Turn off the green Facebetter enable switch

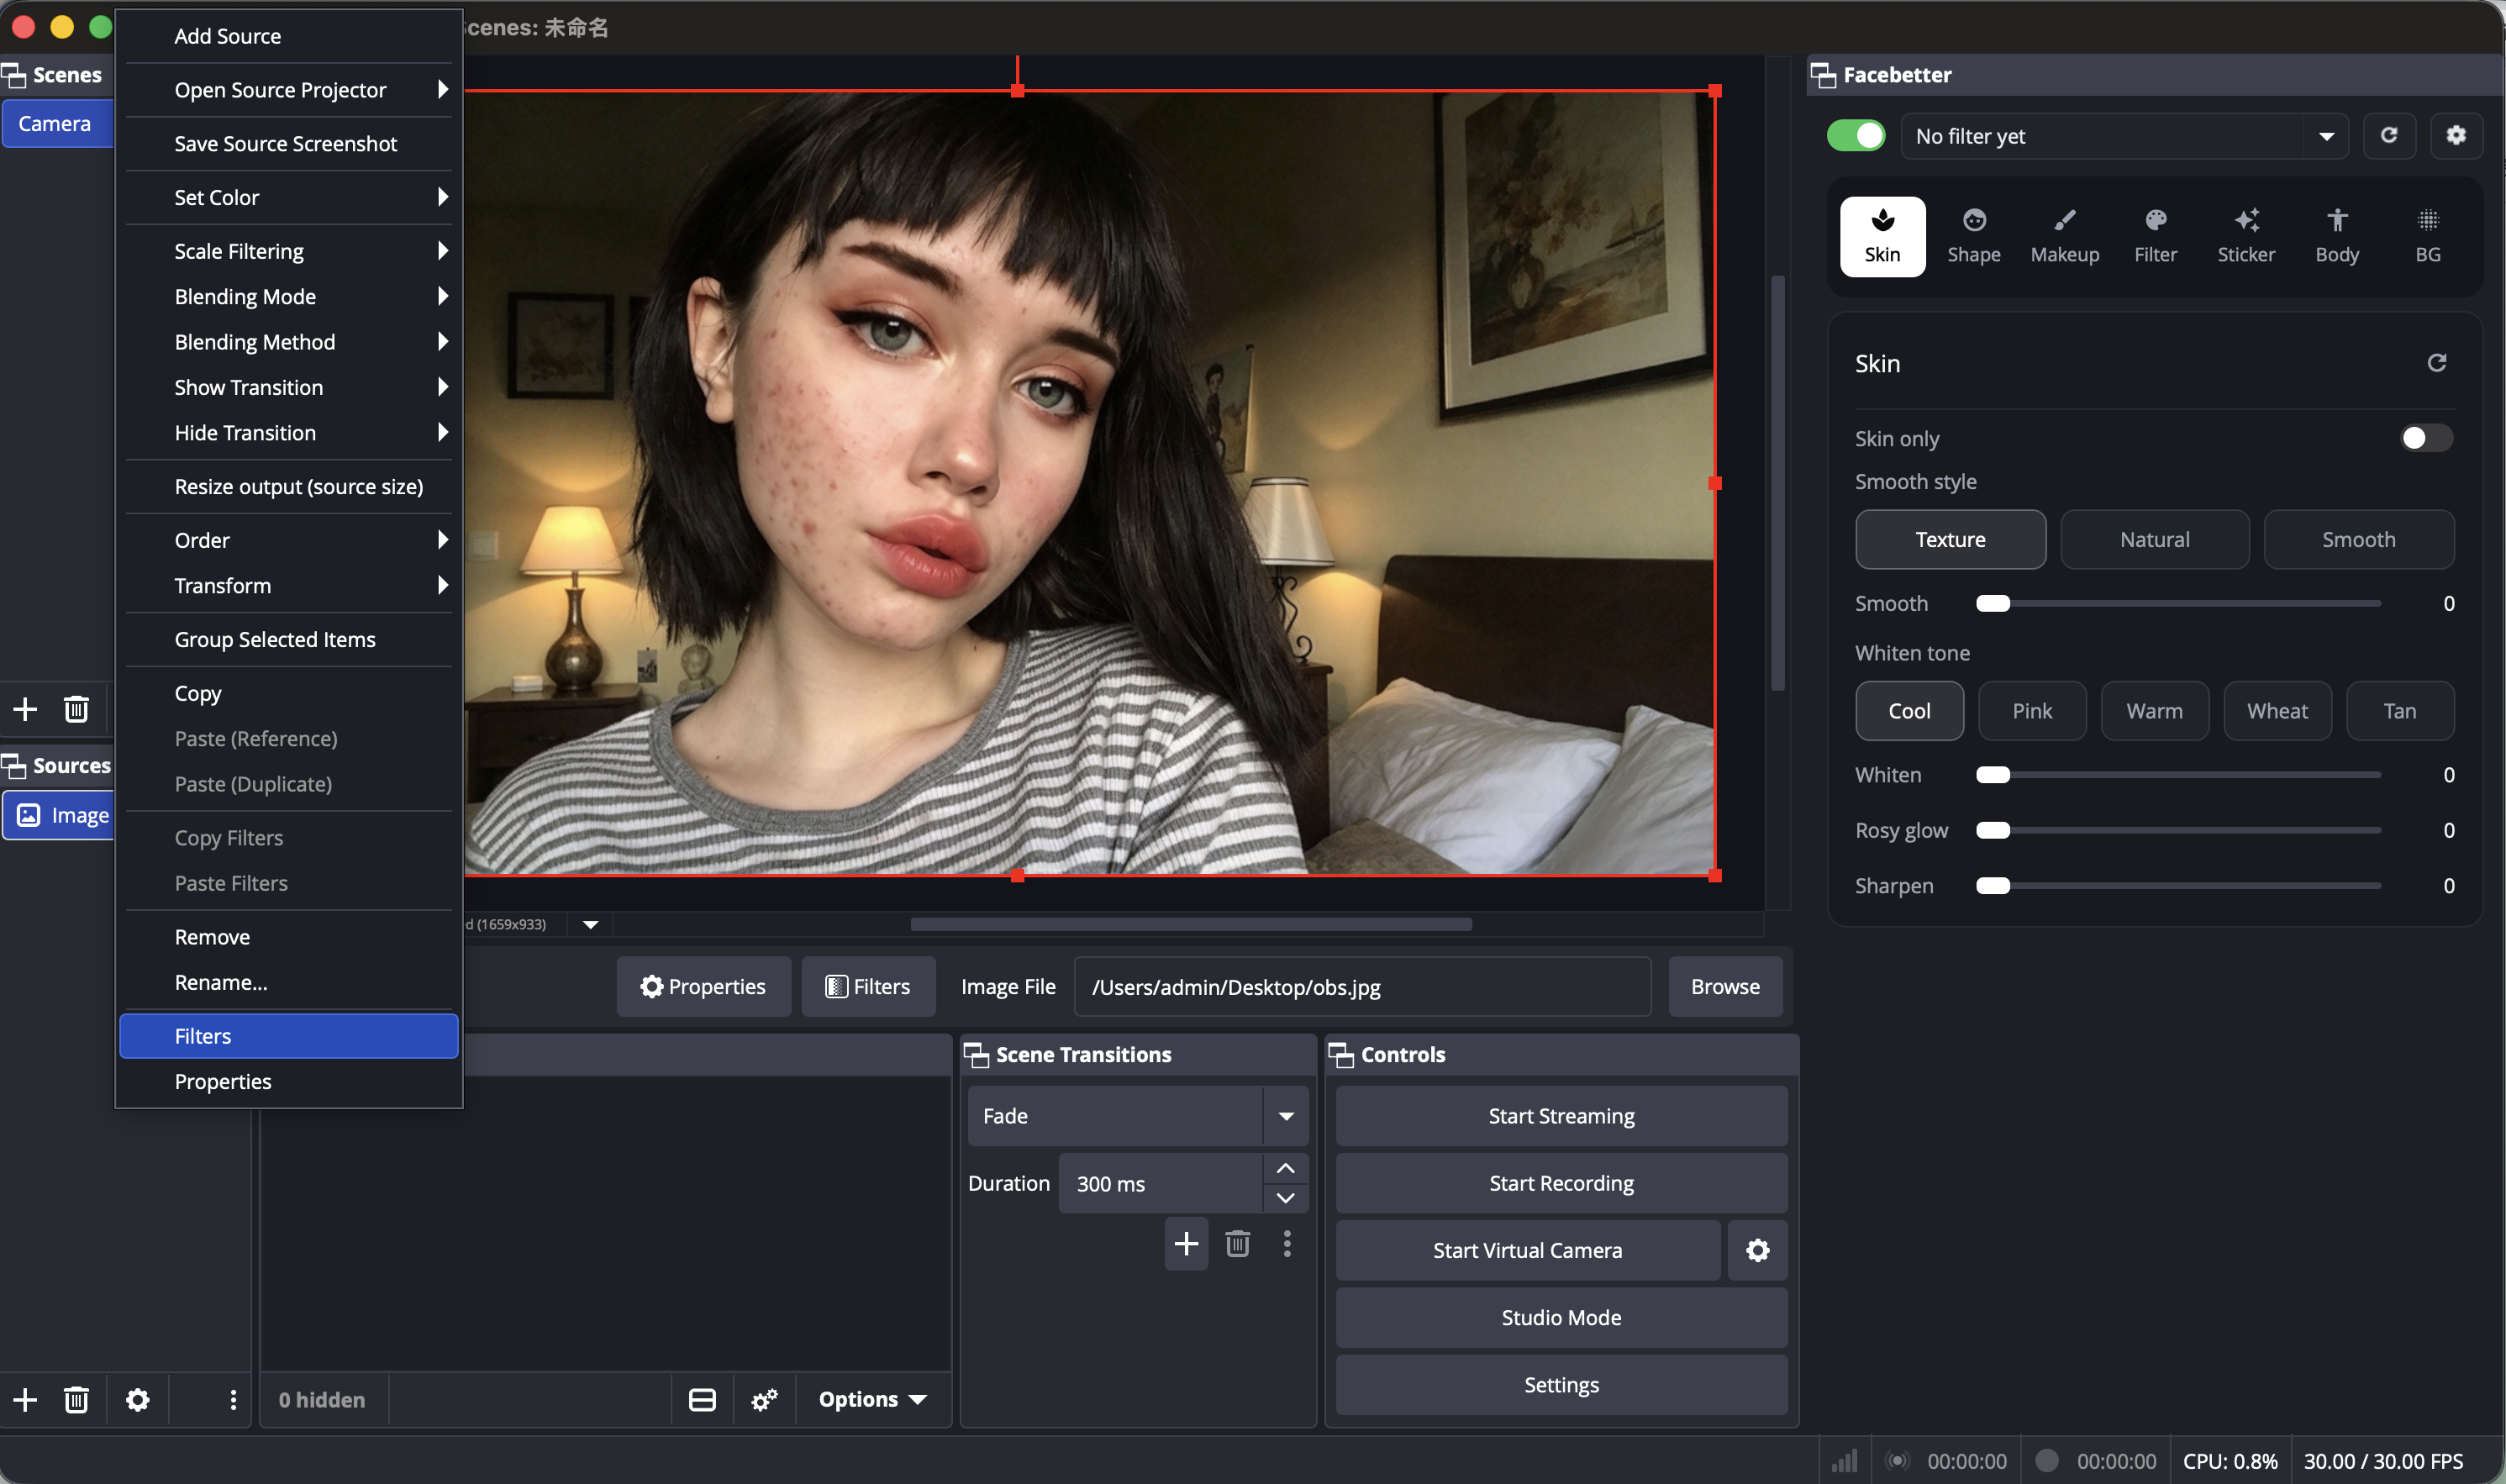[1856, 135]
